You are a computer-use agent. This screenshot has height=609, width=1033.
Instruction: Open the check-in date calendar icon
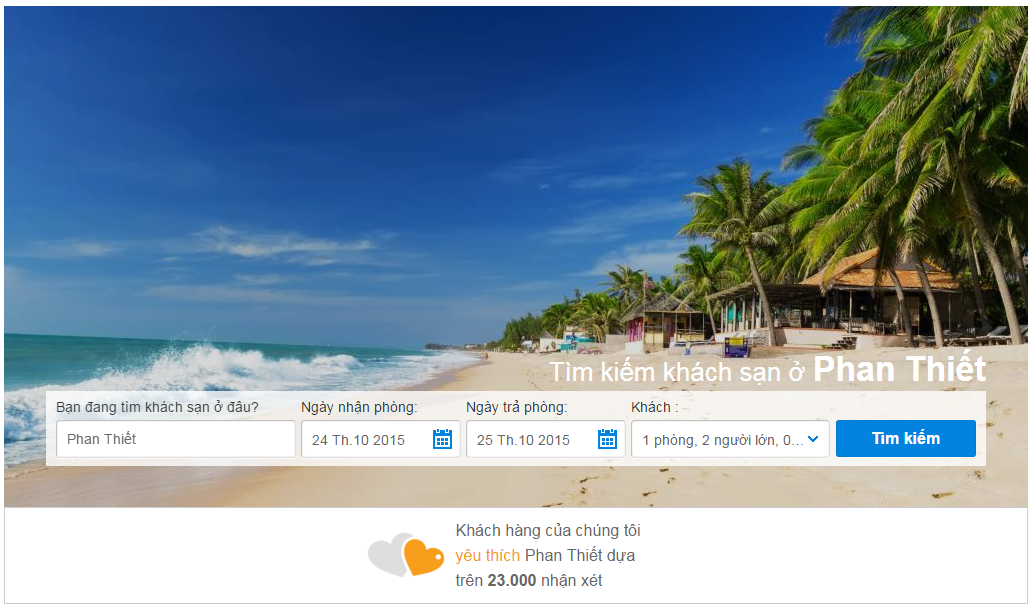click(x=442, y=439)
